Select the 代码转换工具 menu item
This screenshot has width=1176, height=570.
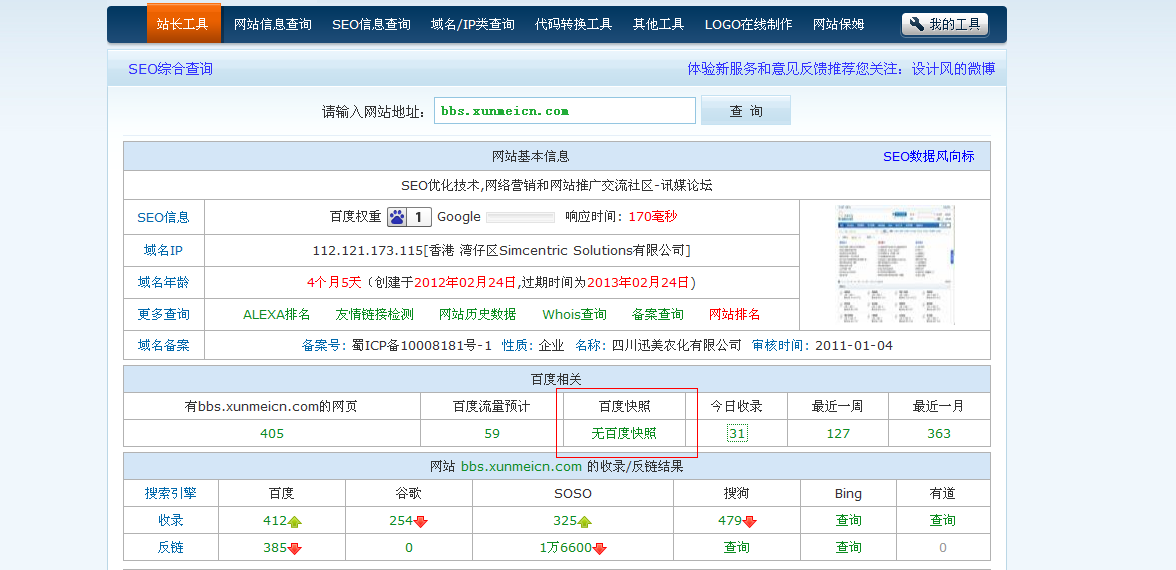coord(573,24)
